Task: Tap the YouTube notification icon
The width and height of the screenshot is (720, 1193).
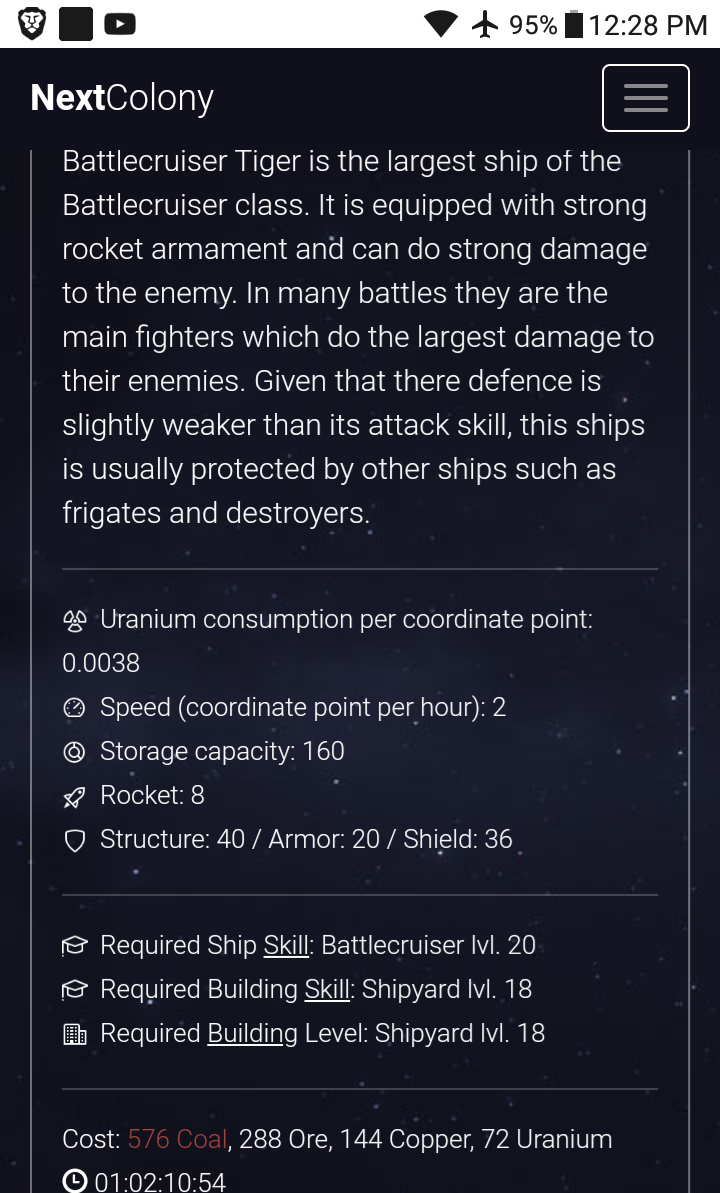Action: (120, 24)
